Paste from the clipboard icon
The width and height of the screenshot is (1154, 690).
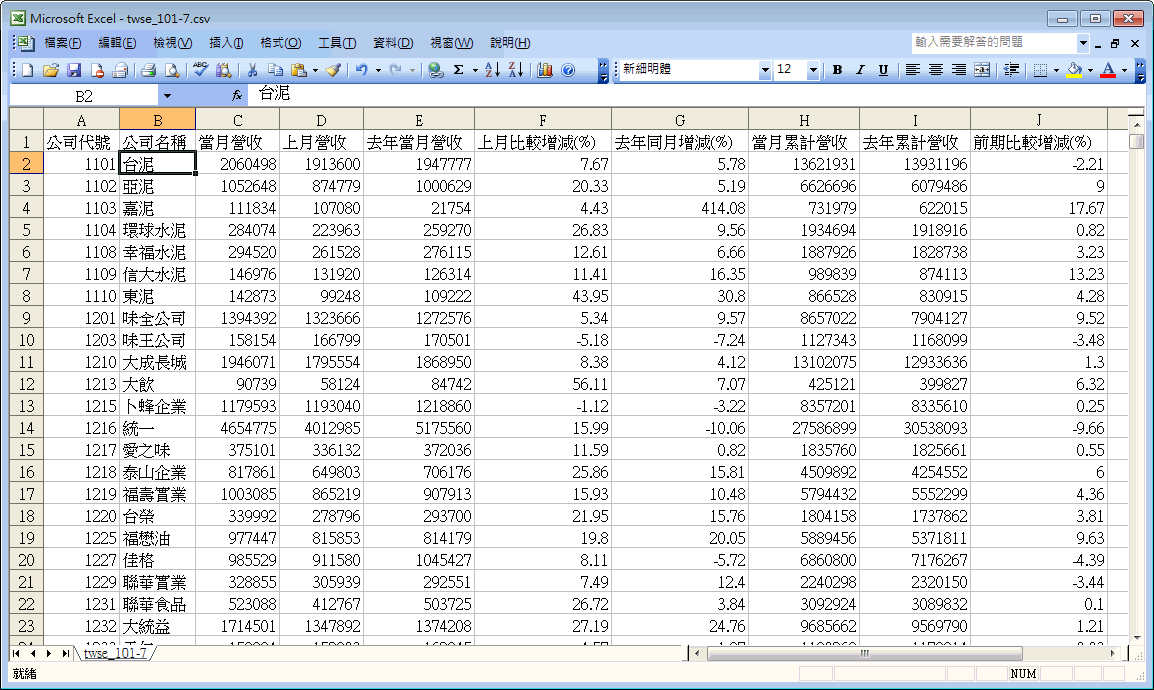[298, 70]
